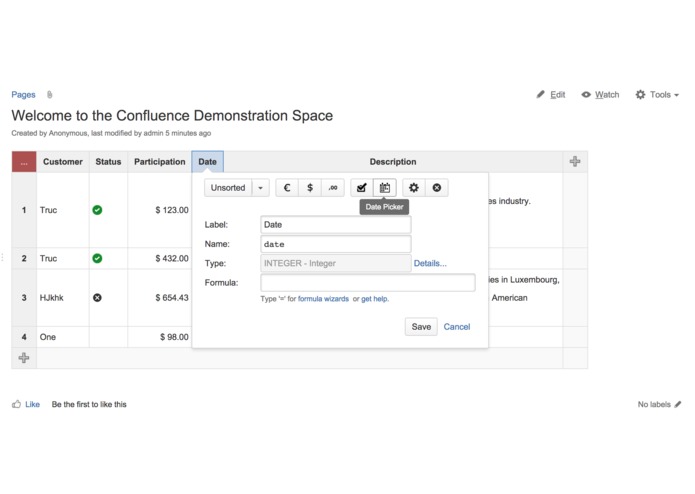This screenshot has height=494, width=695.
Task: Click the delete column X icon
Action: (437, 188)
